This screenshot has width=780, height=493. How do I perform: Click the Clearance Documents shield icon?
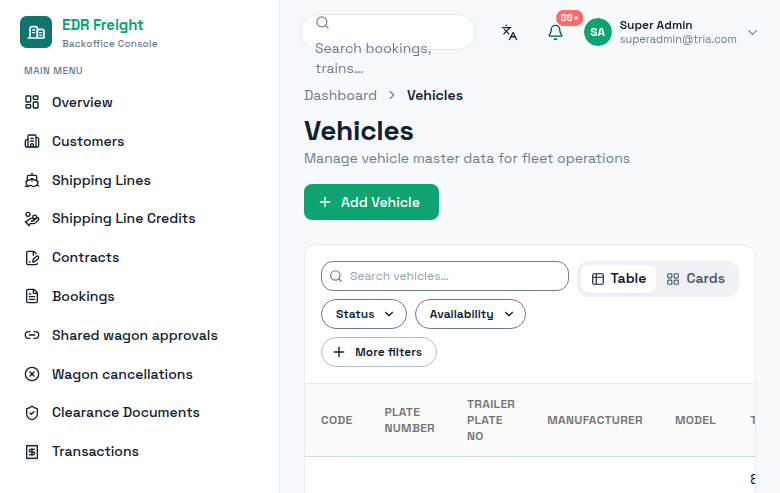(x=32, y=412)
